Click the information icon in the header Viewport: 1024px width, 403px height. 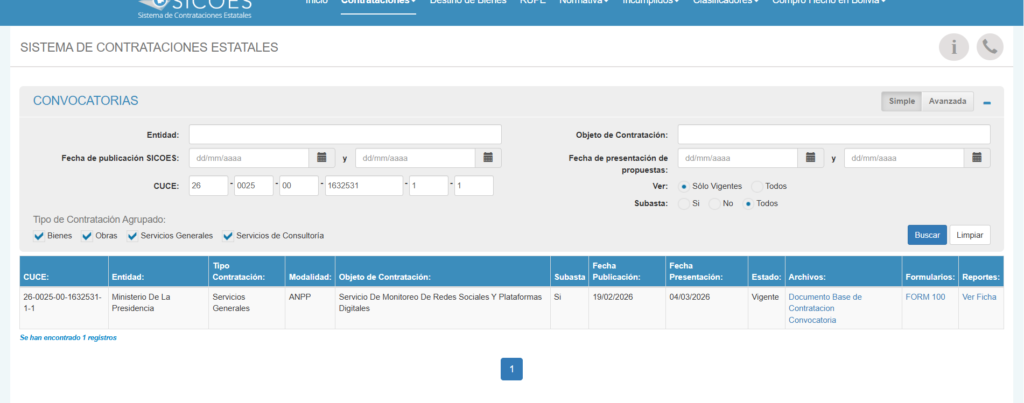point(953,47)
